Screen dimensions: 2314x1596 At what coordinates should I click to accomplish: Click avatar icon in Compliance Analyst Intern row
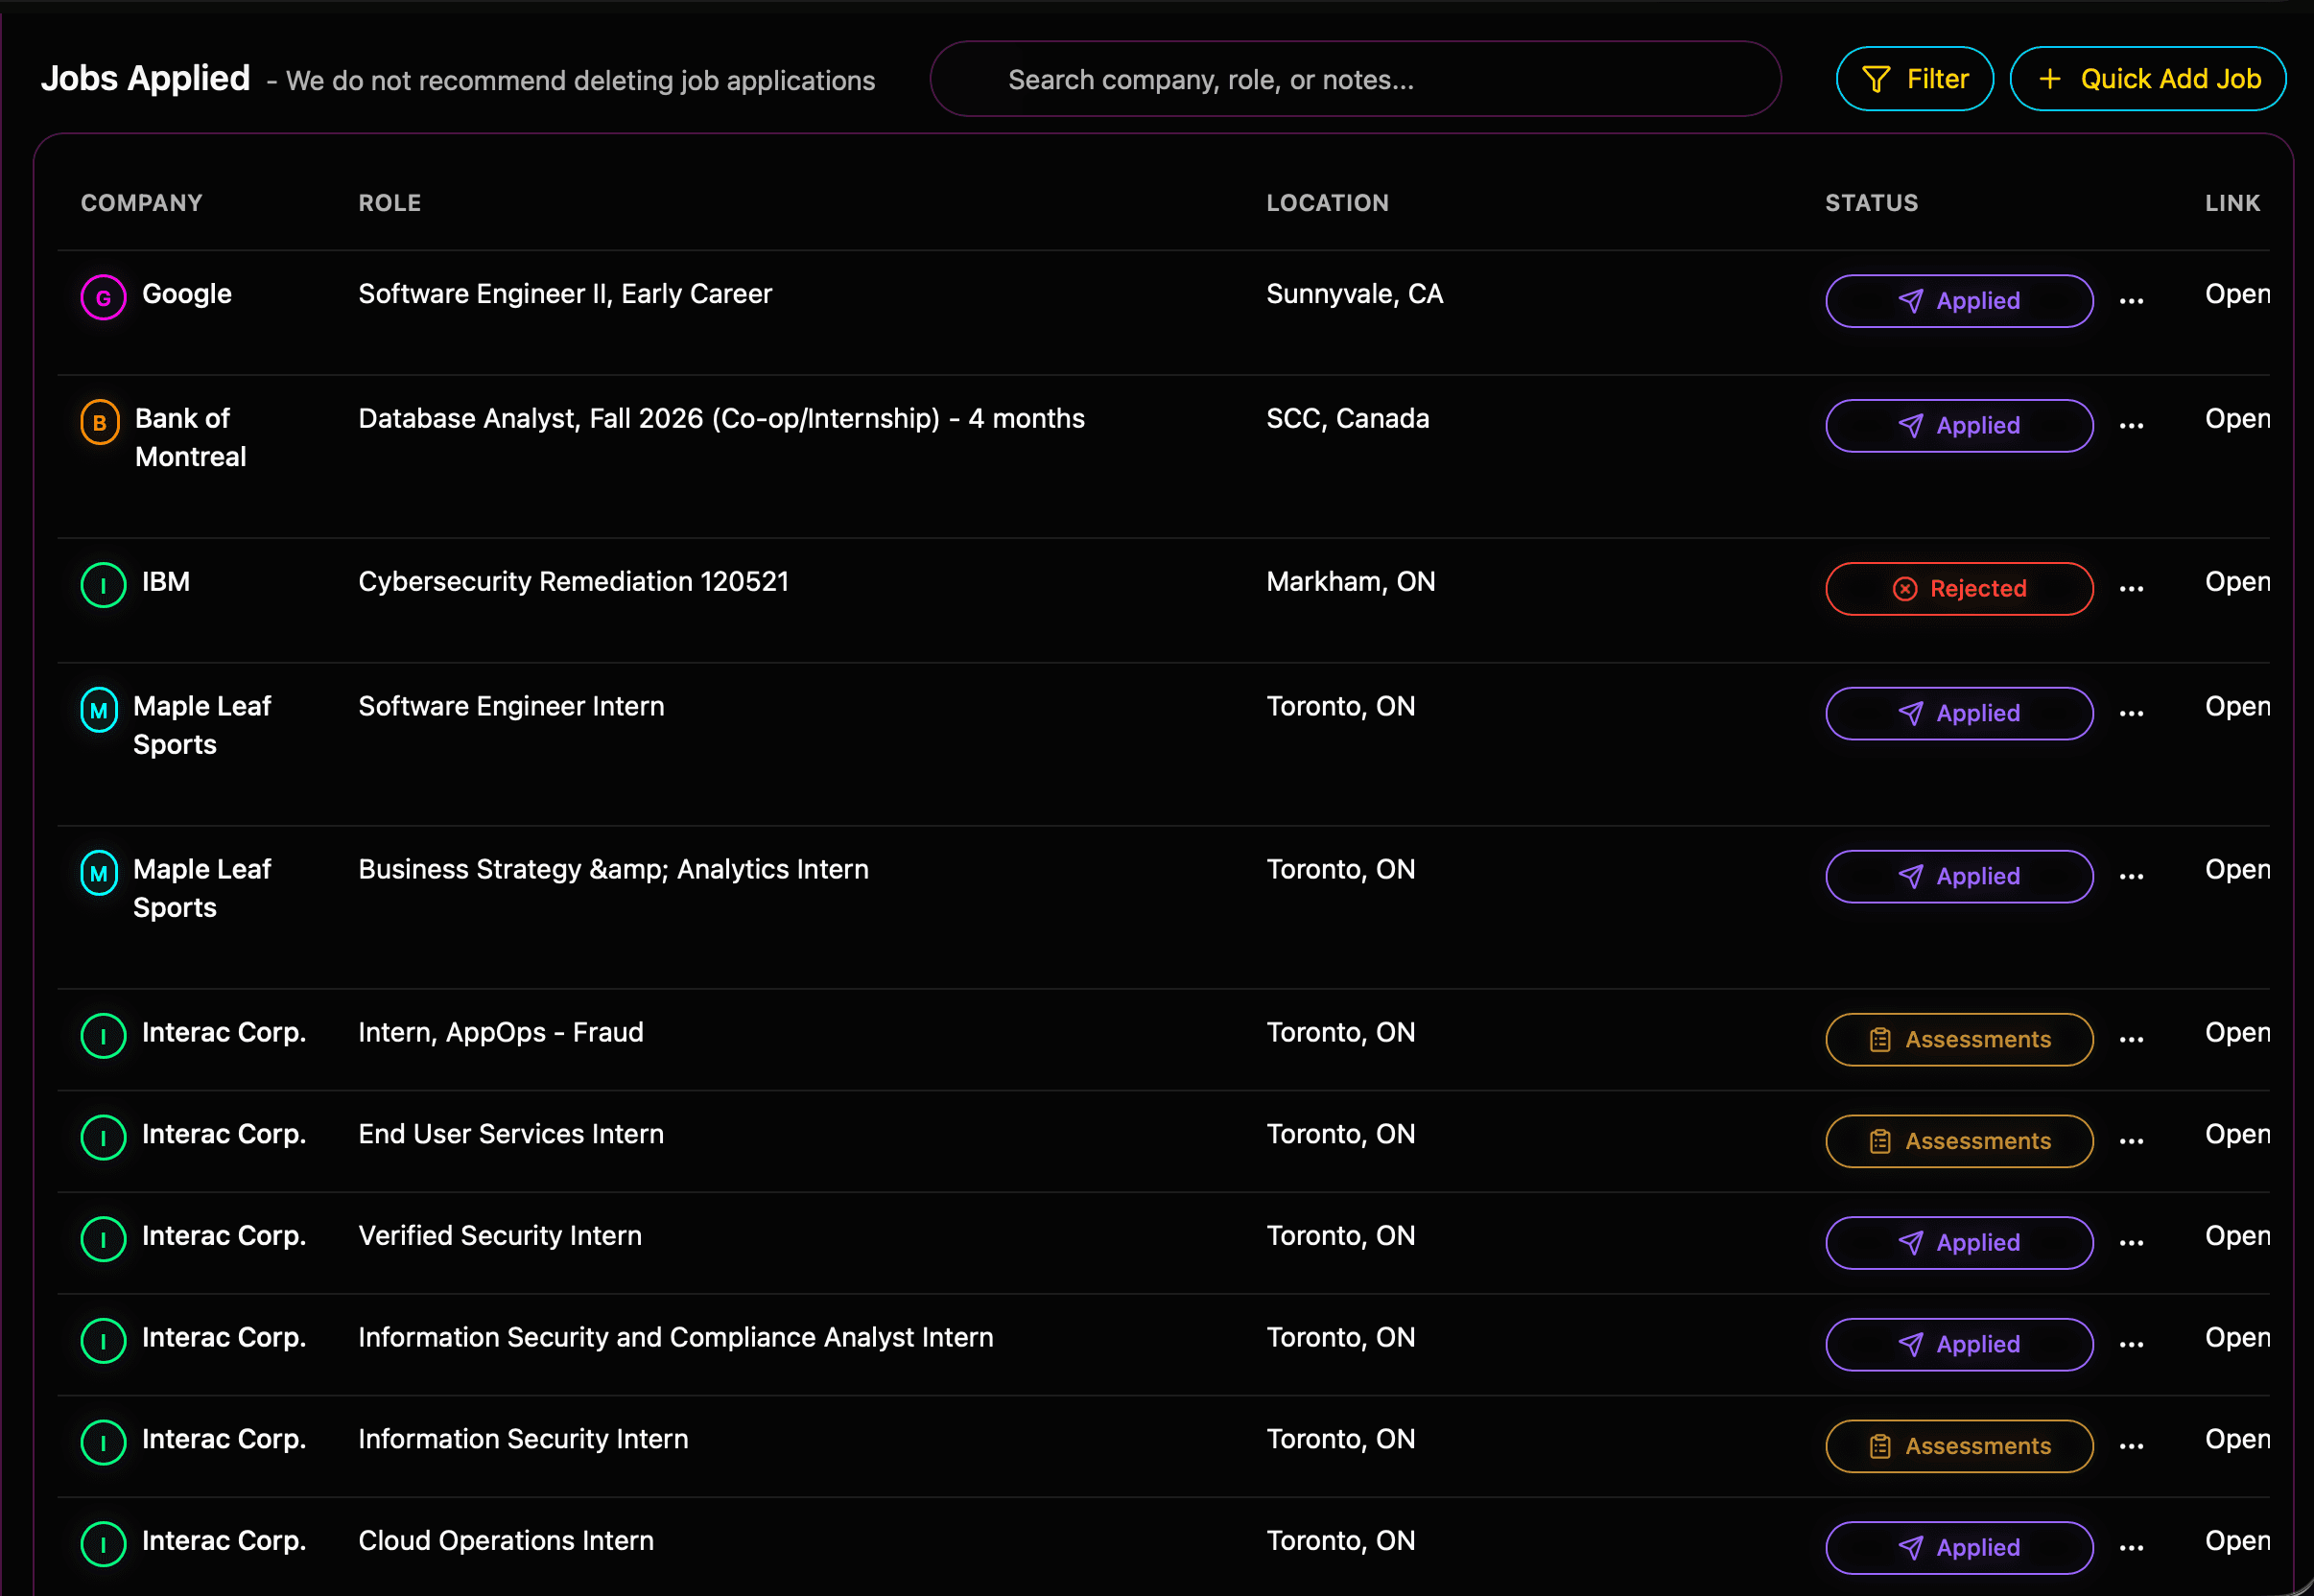click(x=103, y=1341)
